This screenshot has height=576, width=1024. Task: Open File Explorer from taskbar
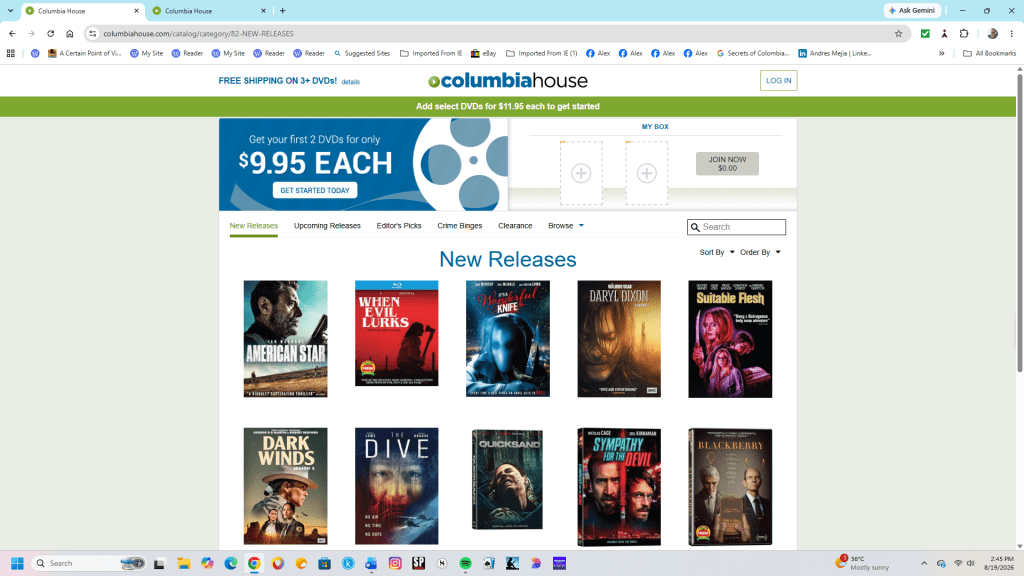point(184,563)
